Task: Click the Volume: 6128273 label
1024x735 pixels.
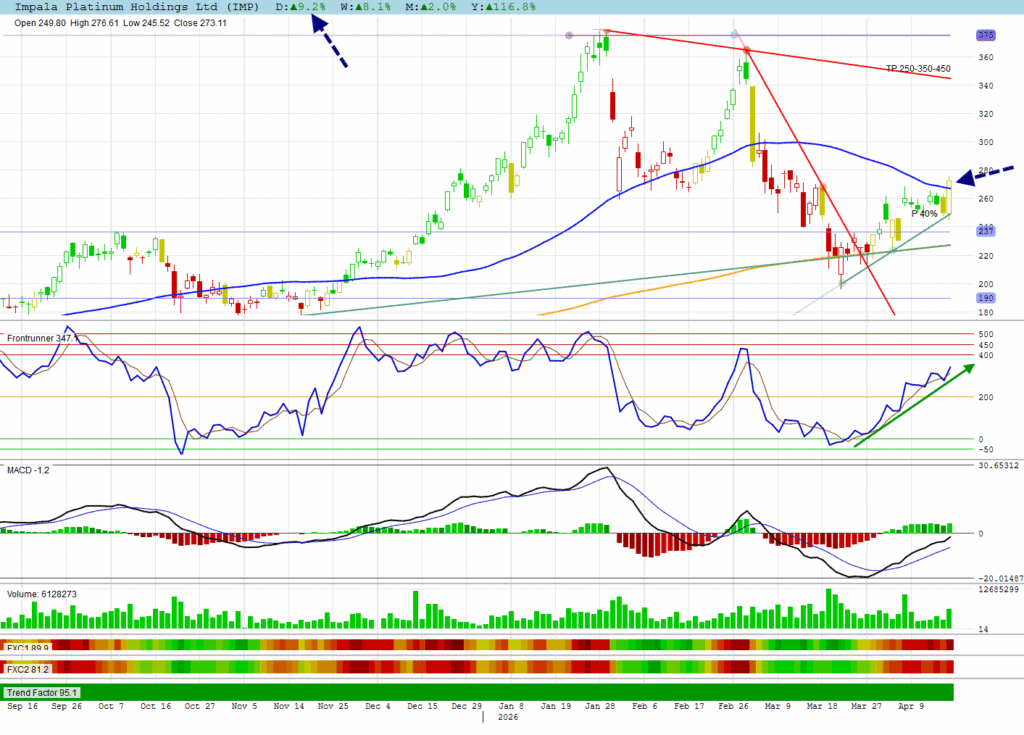Action: pos(42,594)
